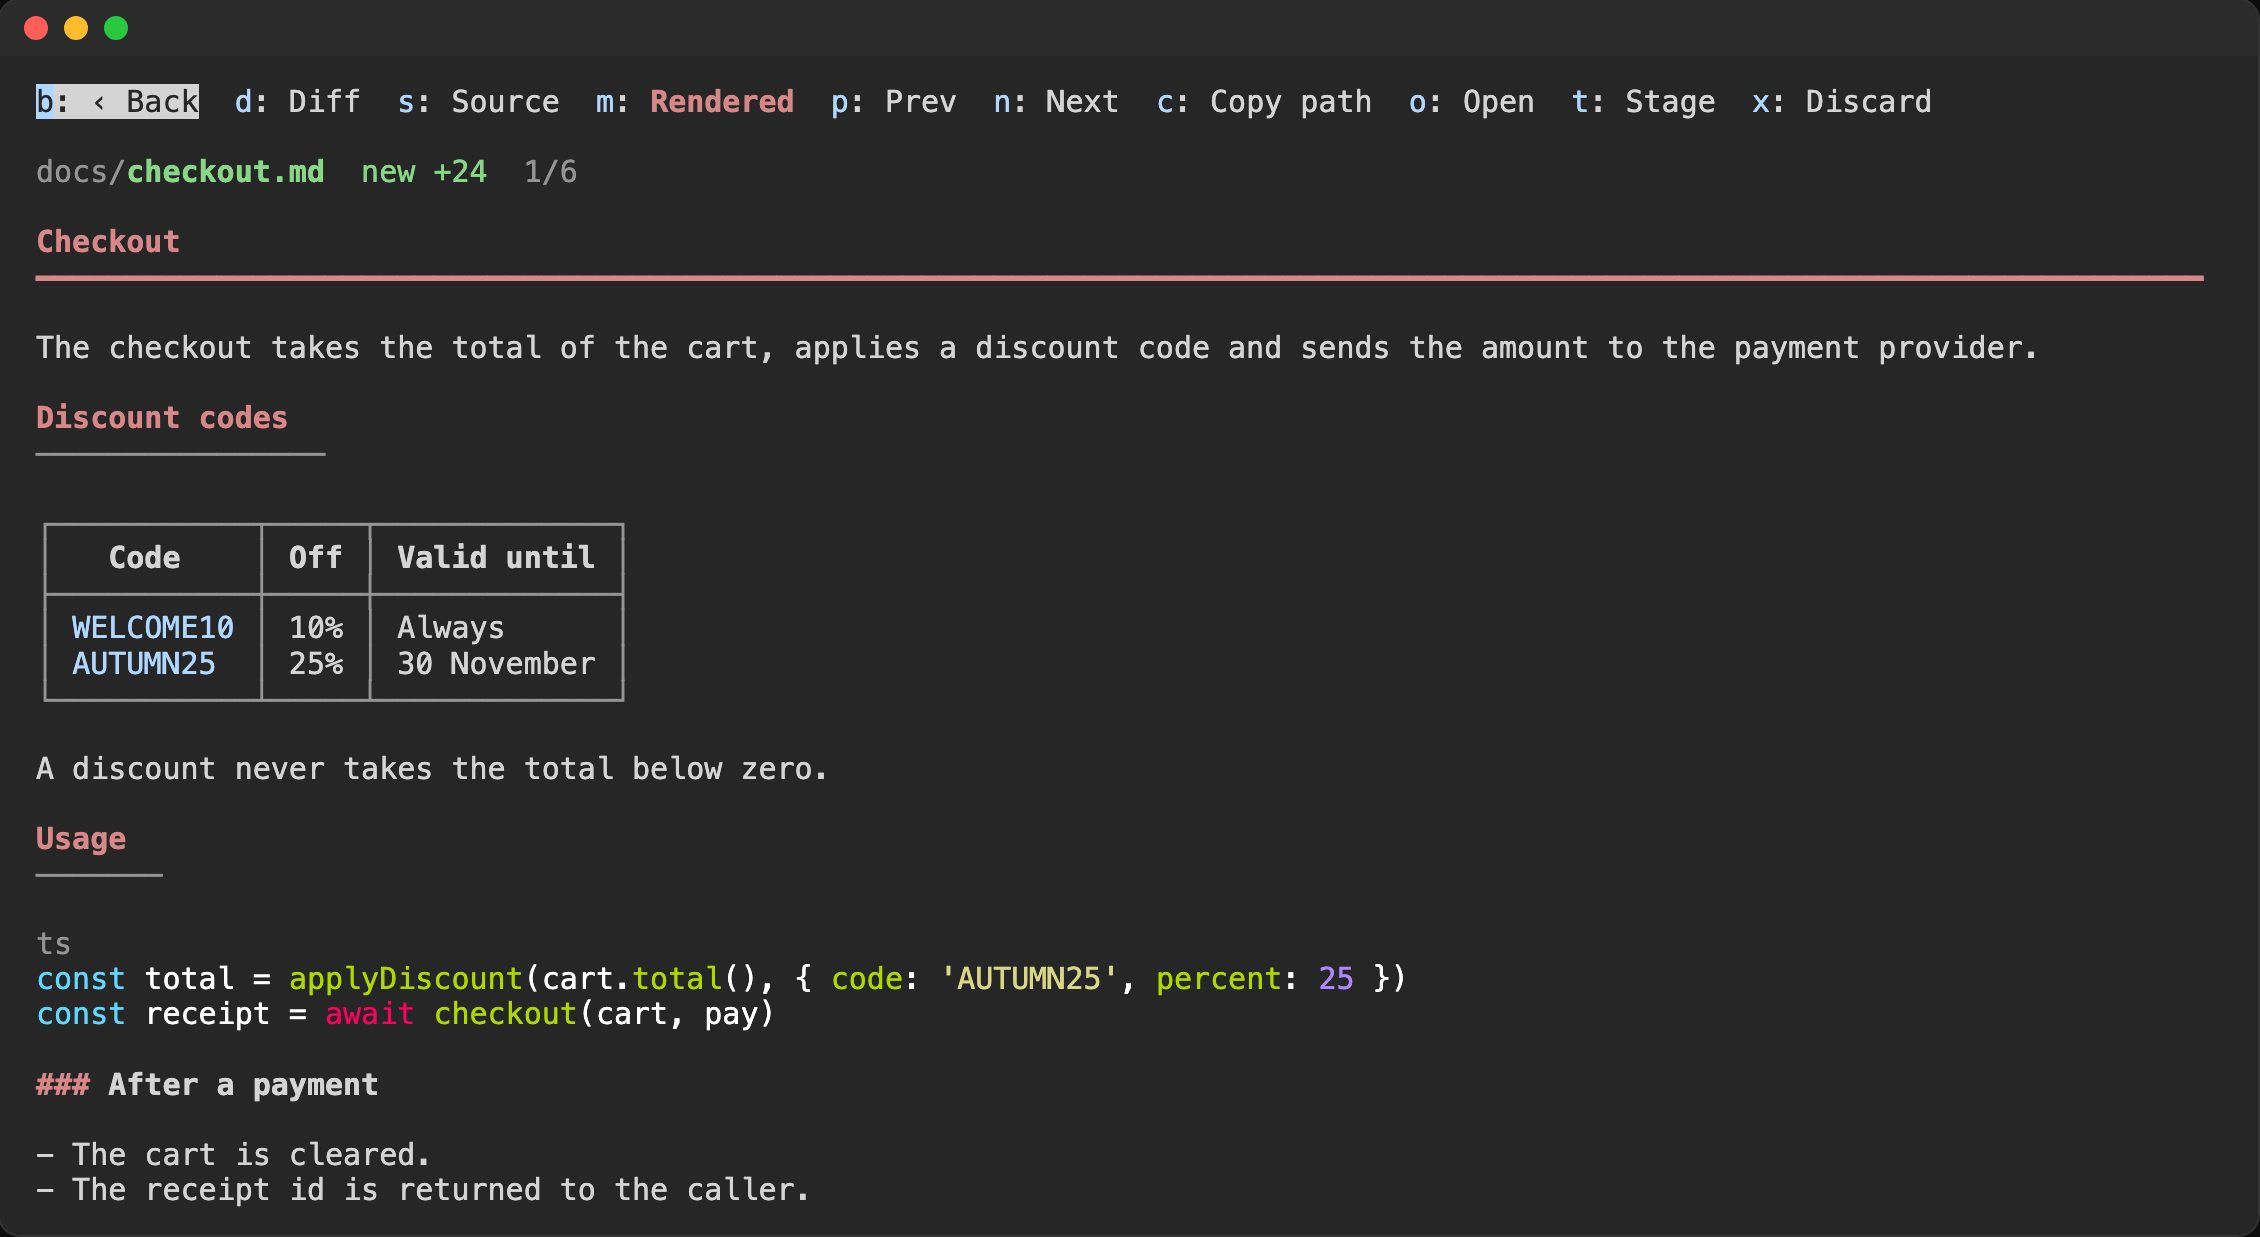Click the 'new +24' change indicator
2260x1237 pixels.
[424, 172]
